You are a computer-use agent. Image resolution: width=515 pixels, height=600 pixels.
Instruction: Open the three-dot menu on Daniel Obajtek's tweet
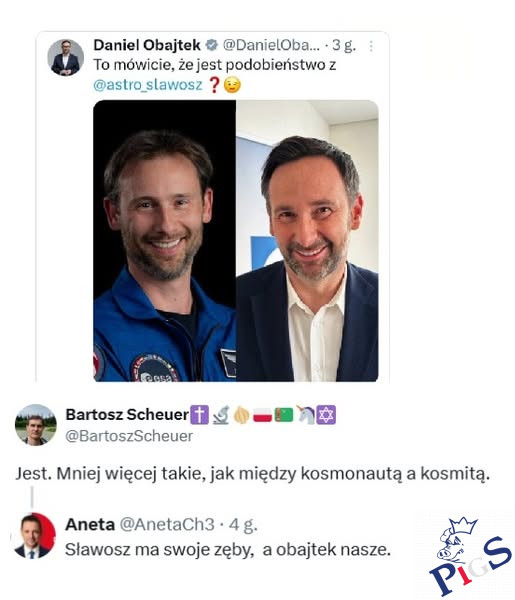pyautogui.click(x=371, y=46)
